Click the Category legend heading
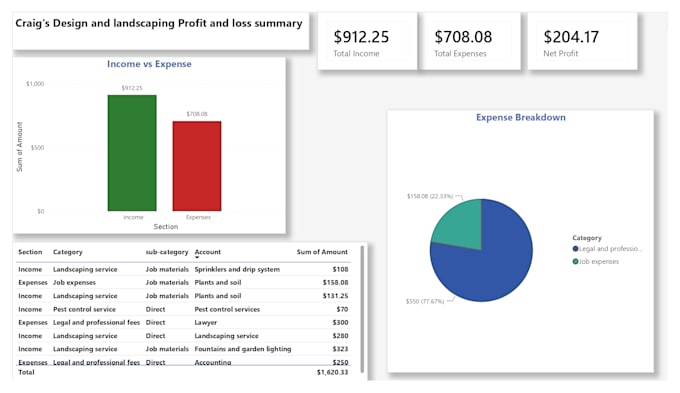The image size is (680, 393). tap(587, 238)
